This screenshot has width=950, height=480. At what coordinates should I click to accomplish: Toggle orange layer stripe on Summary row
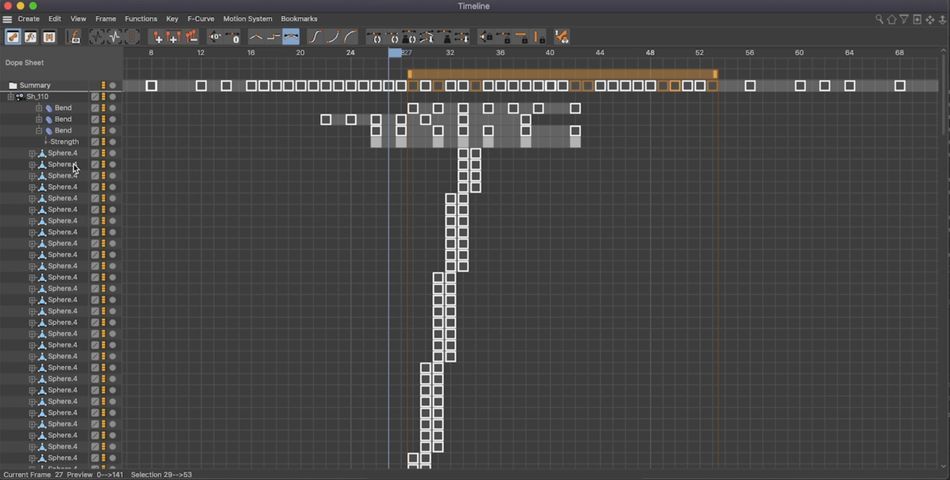[x=104, y=85]
